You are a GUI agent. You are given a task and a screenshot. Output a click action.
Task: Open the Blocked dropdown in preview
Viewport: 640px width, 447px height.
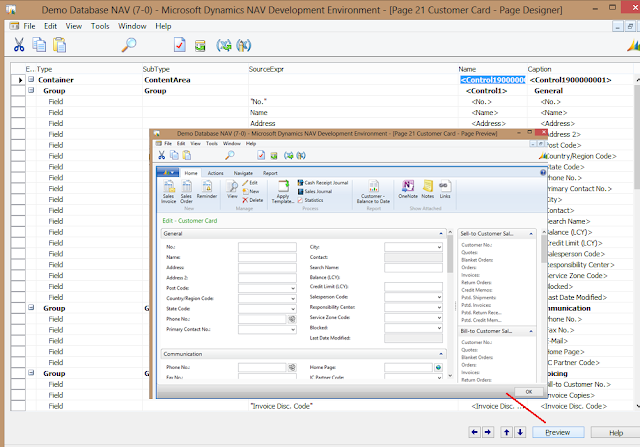click(439, 328)
